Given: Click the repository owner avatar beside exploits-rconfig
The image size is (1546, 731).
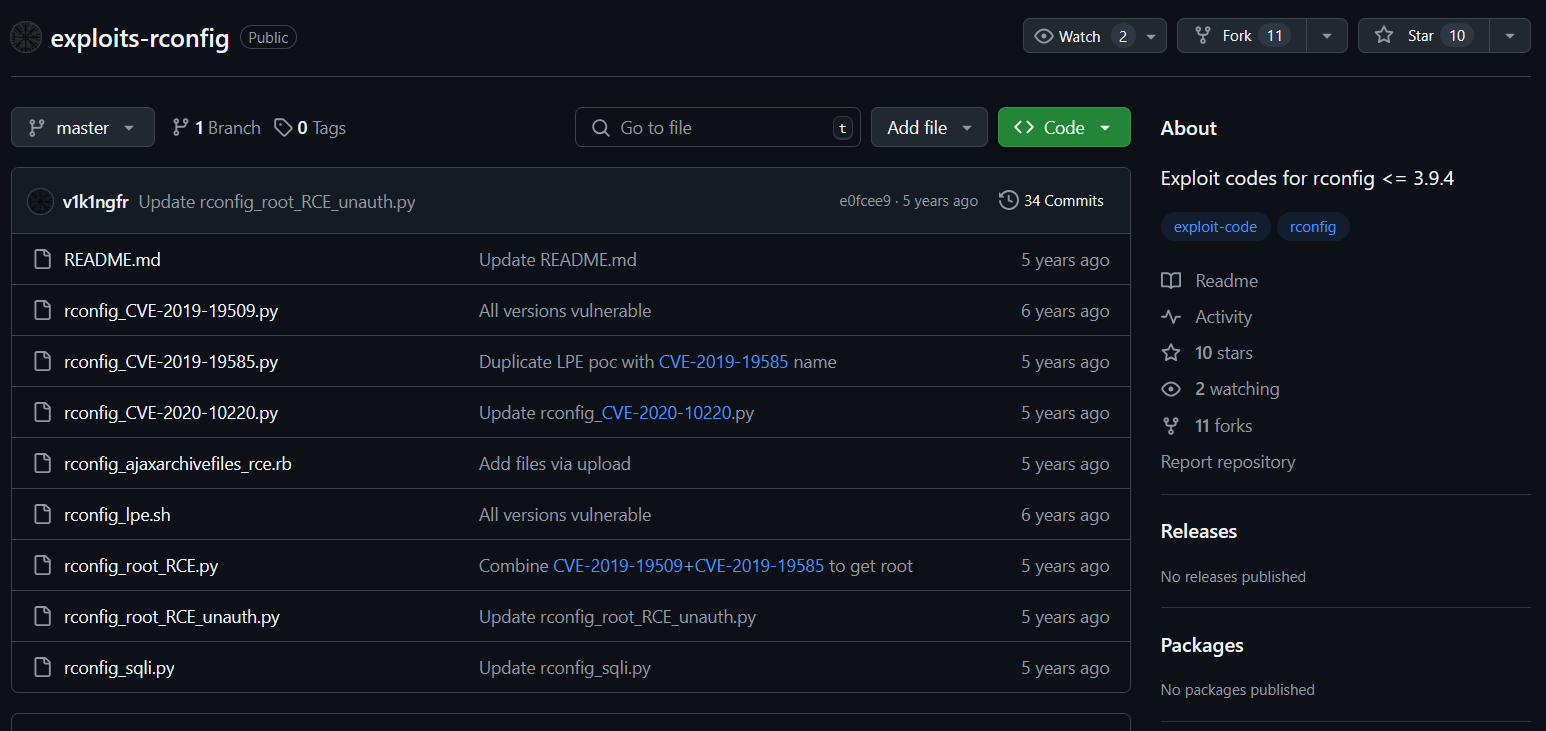Looking at the screenshot, I should coord(26,37).
